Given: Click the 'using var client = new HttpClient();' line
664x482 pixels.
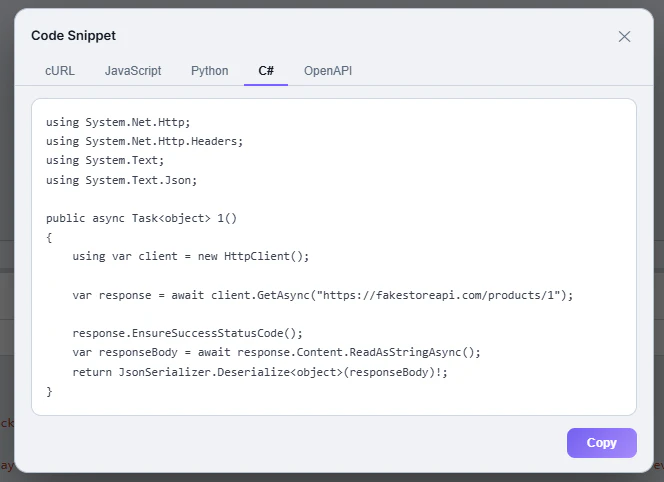Looking at the screenshot, I should 191,257.
